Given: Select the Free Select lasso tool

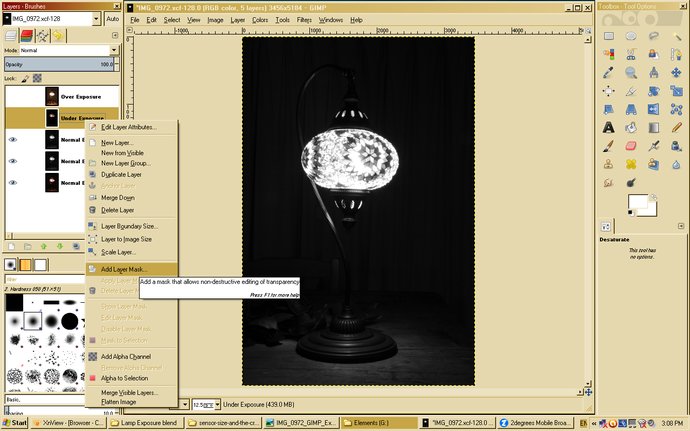Looking at the screenshot, I should (x=653, y=36).
